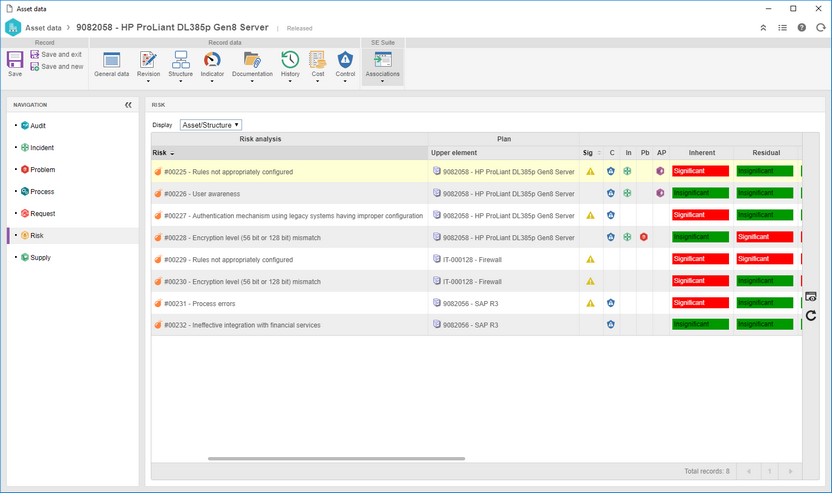Click Insignificant inherent swatch for #00232
832x493 pixels.
[x=700, y=324]
